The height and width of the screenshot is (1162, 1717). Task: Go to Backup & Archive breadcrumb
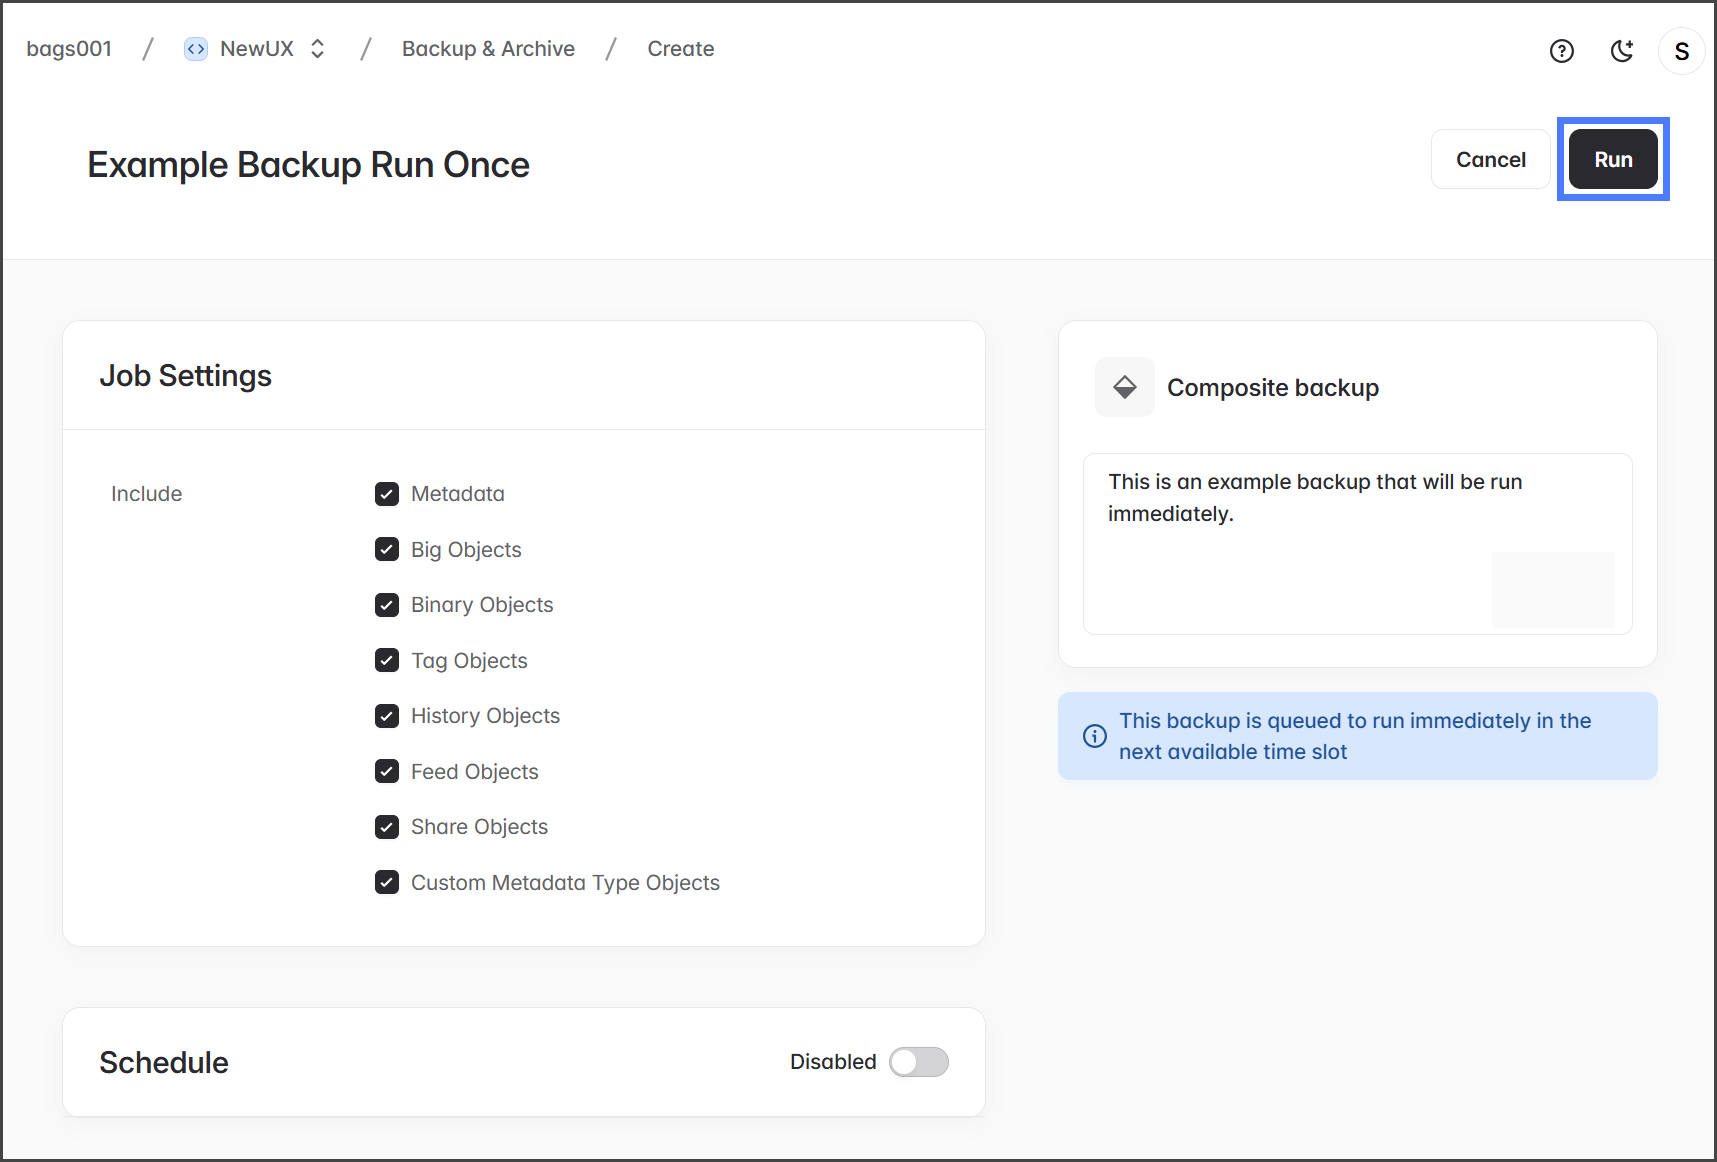[488, 49]
